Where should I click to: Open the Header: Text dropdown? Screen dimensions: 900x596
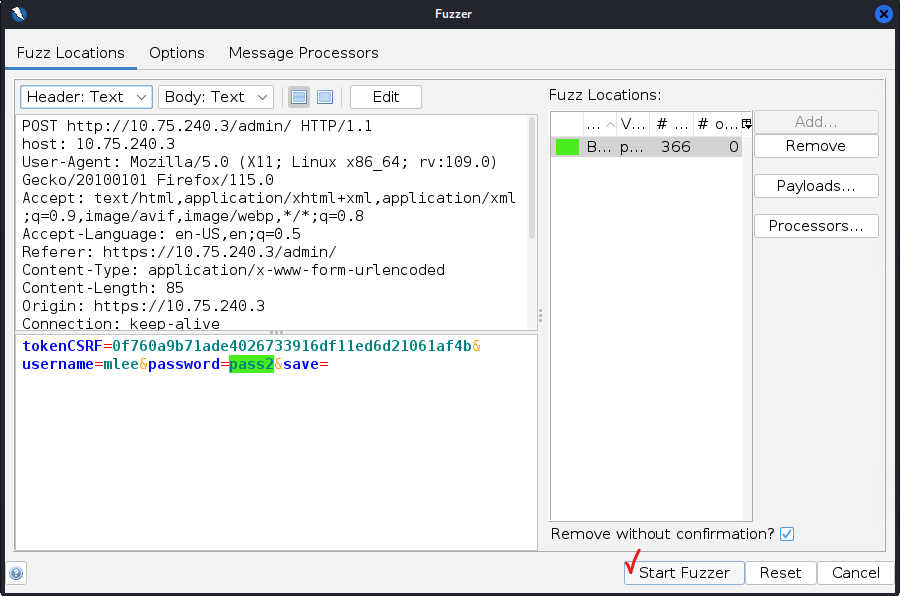[85, 97]
